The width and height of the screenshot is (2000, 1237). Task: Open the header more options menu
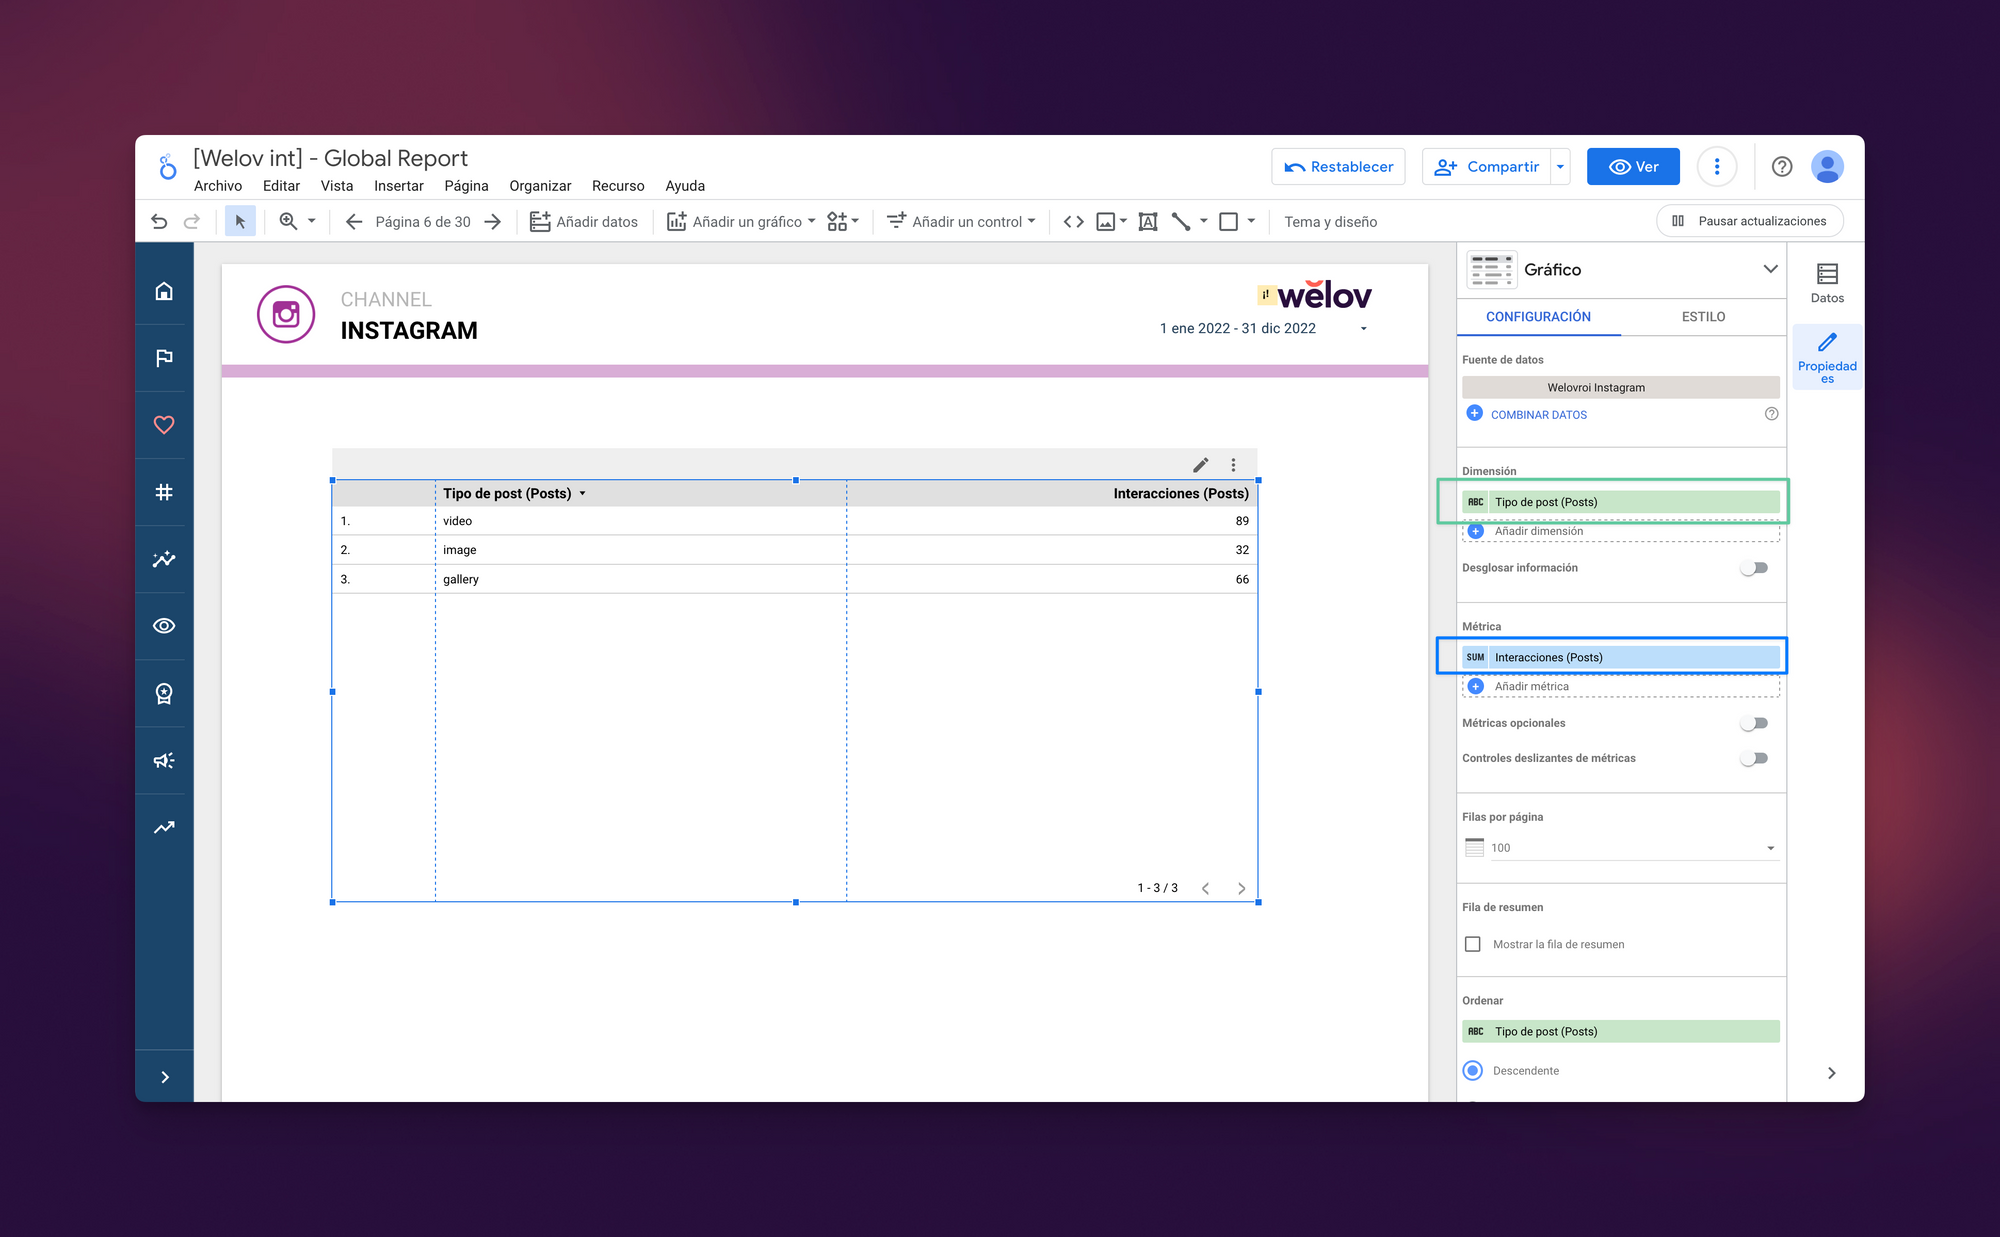click(x=1717, y=166)
